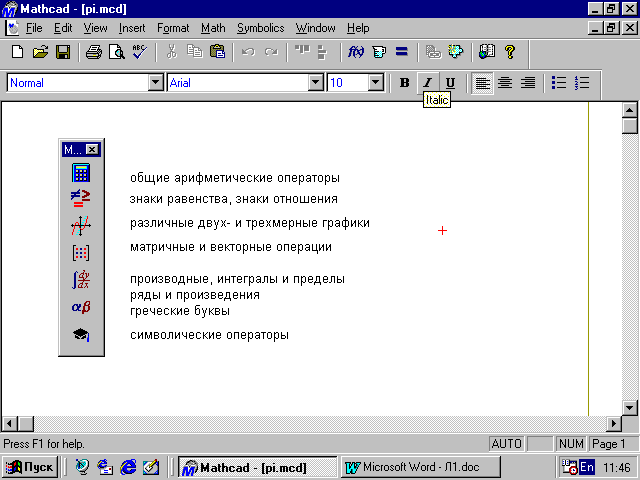Click text 'греческие буквы'
Viewport: 640px width, 480px height.
tap(180, 311)
